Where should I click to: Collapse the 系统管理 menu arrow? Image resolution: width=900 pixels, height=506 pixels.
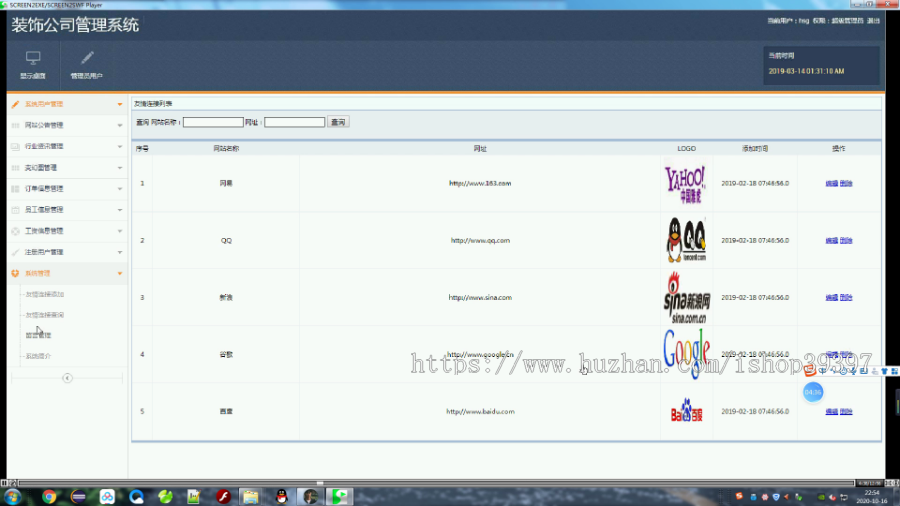tap(120, 274)
